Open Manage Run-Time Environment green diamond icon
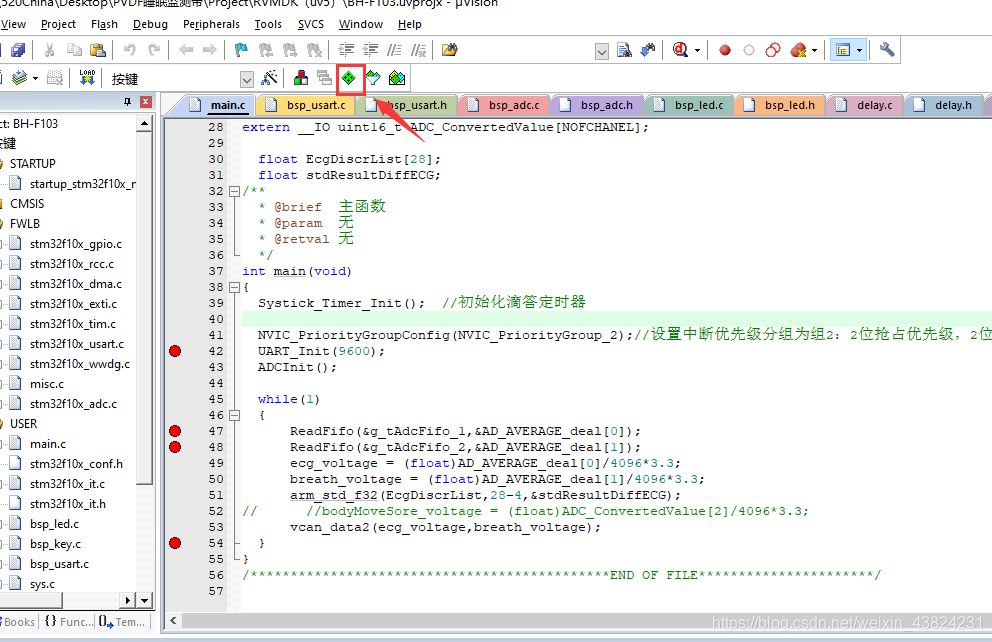This screenshot has width=992, height=642. coord(349,78)
